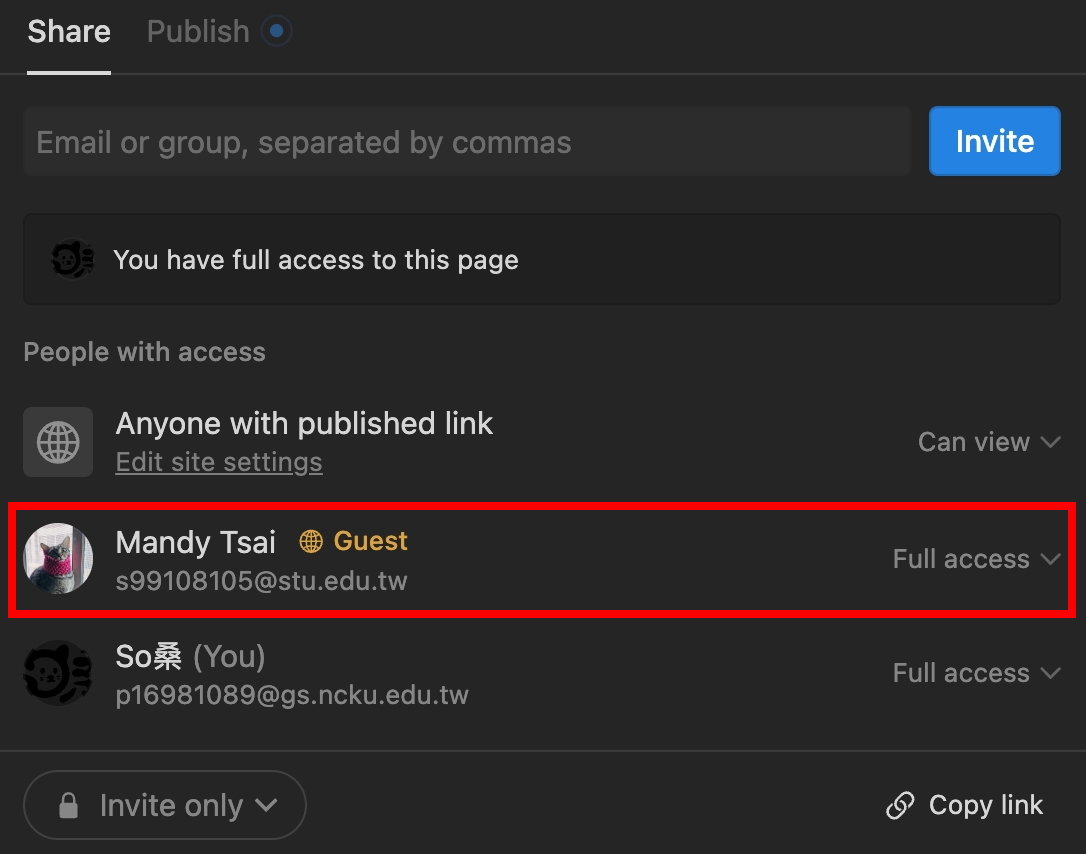Click the blue dot indicator next to Publish

coord(277,31)
